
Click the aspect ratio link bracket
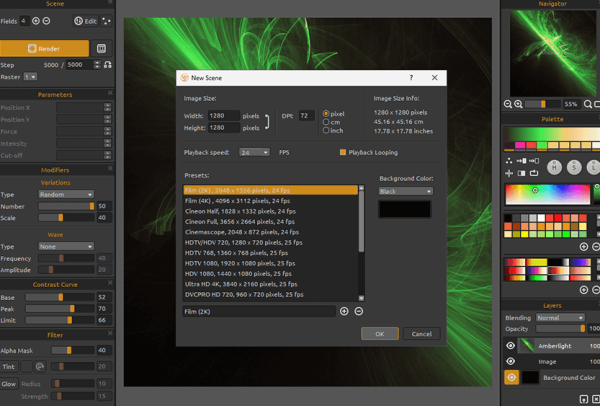[x=267, y=122]
